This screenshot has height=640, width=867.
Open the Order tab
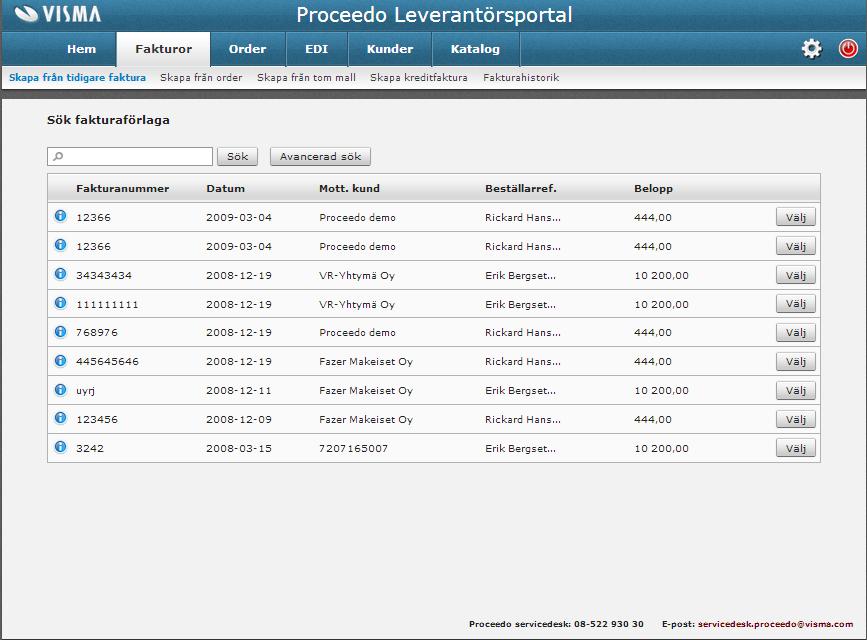tap(248, 49)
